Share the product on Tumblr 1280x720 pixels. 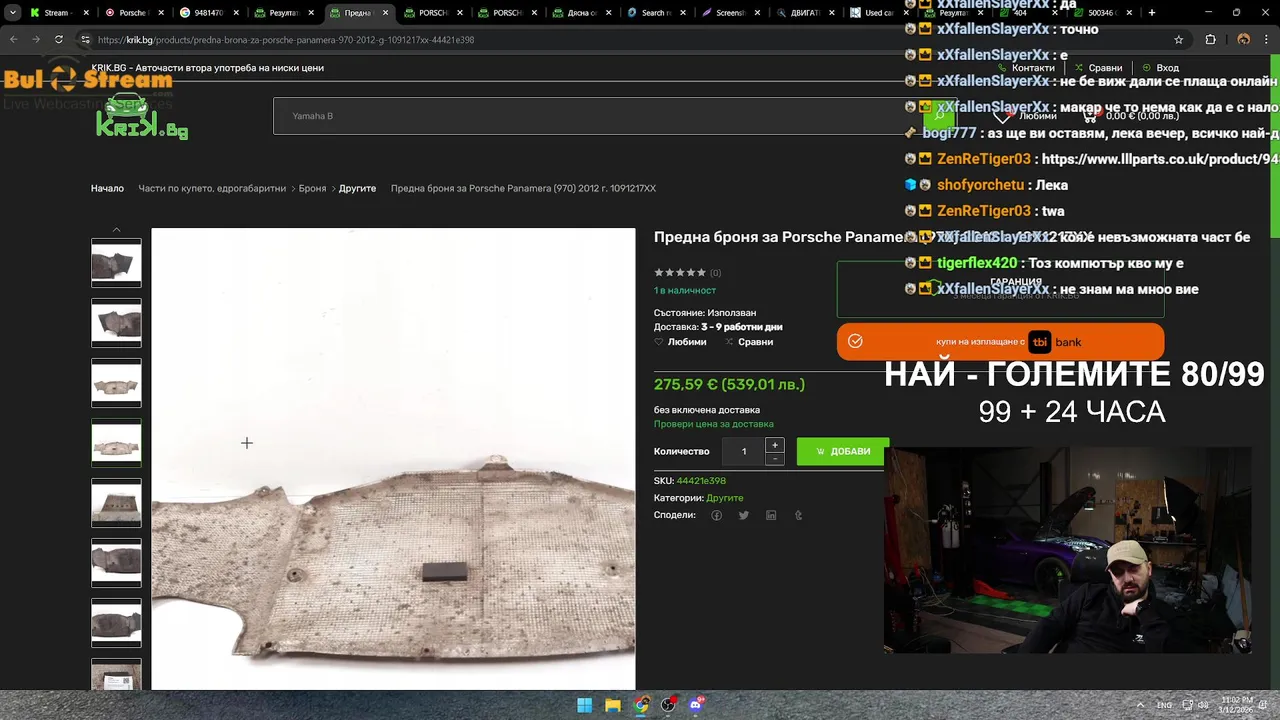[798, 515]
